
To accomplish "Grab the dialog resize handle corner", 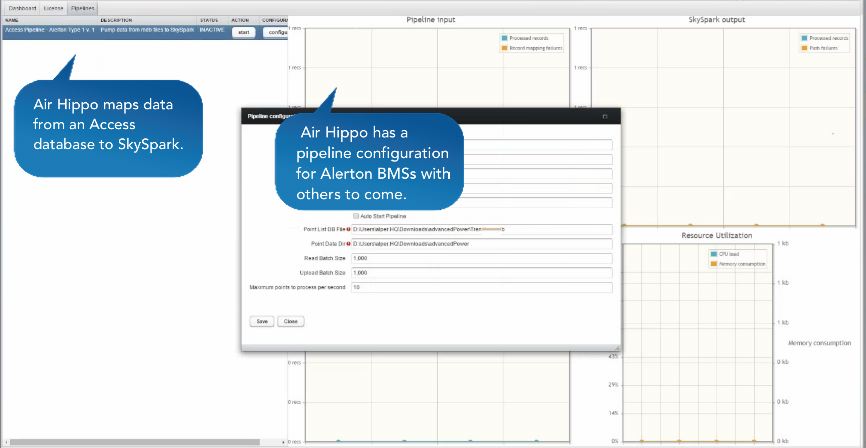I will [617, 348].
